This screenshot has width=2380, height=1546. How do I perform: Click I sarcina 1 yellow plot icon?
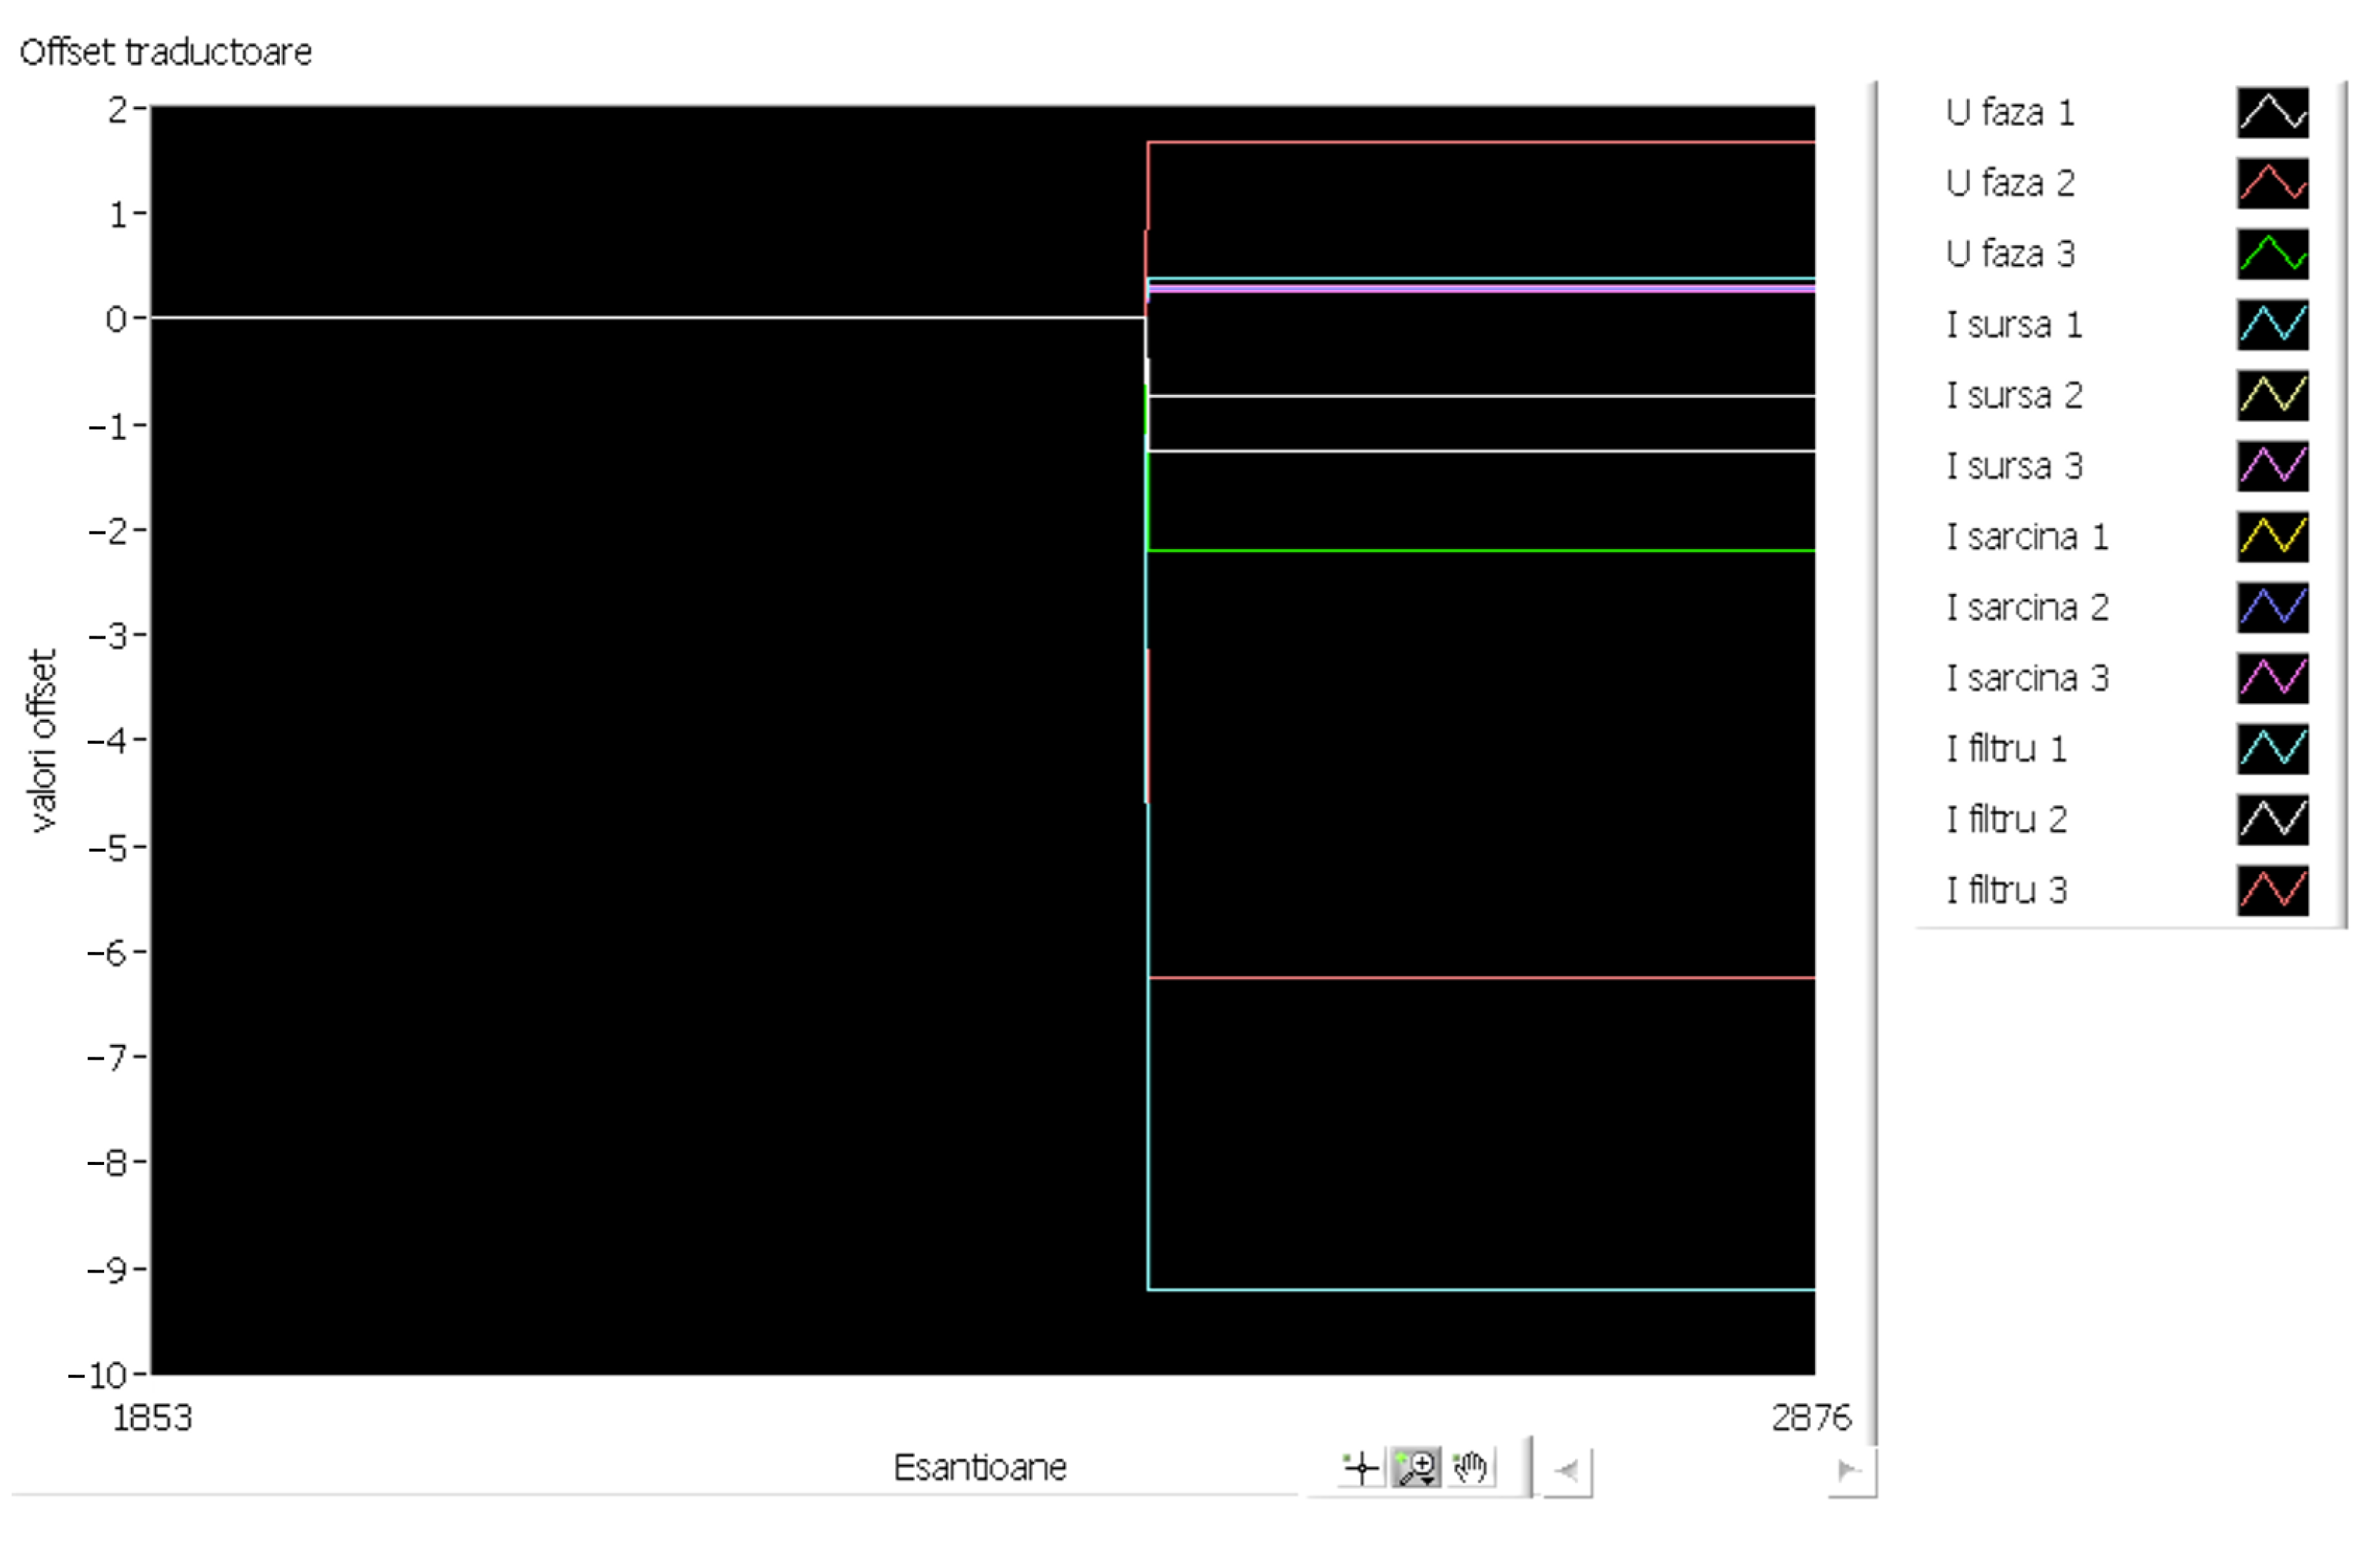pos(2272,537)
